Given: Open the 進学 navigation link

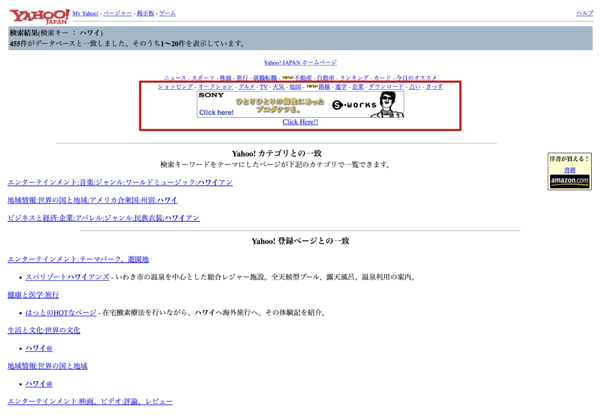Looking at the screenshot, I should pyautogui.click(x=341, y=87).
